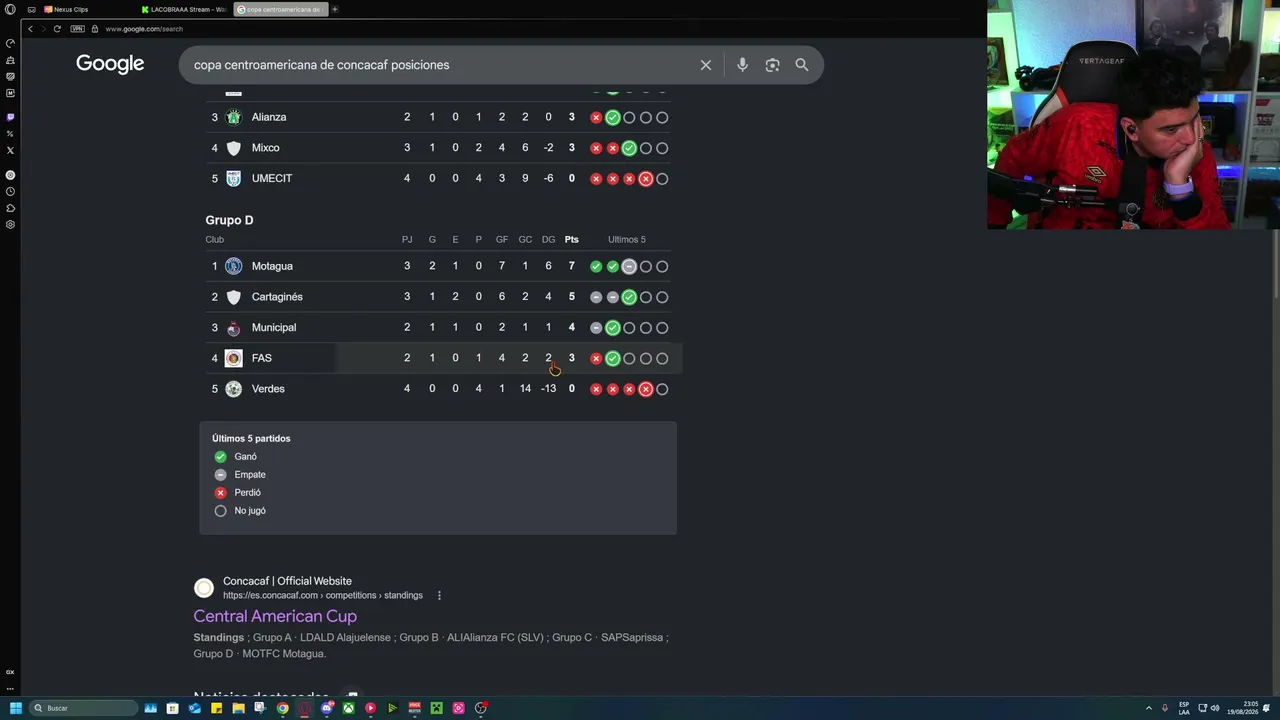
Task: Open the Motagua team row
Action: pos(438,266)
